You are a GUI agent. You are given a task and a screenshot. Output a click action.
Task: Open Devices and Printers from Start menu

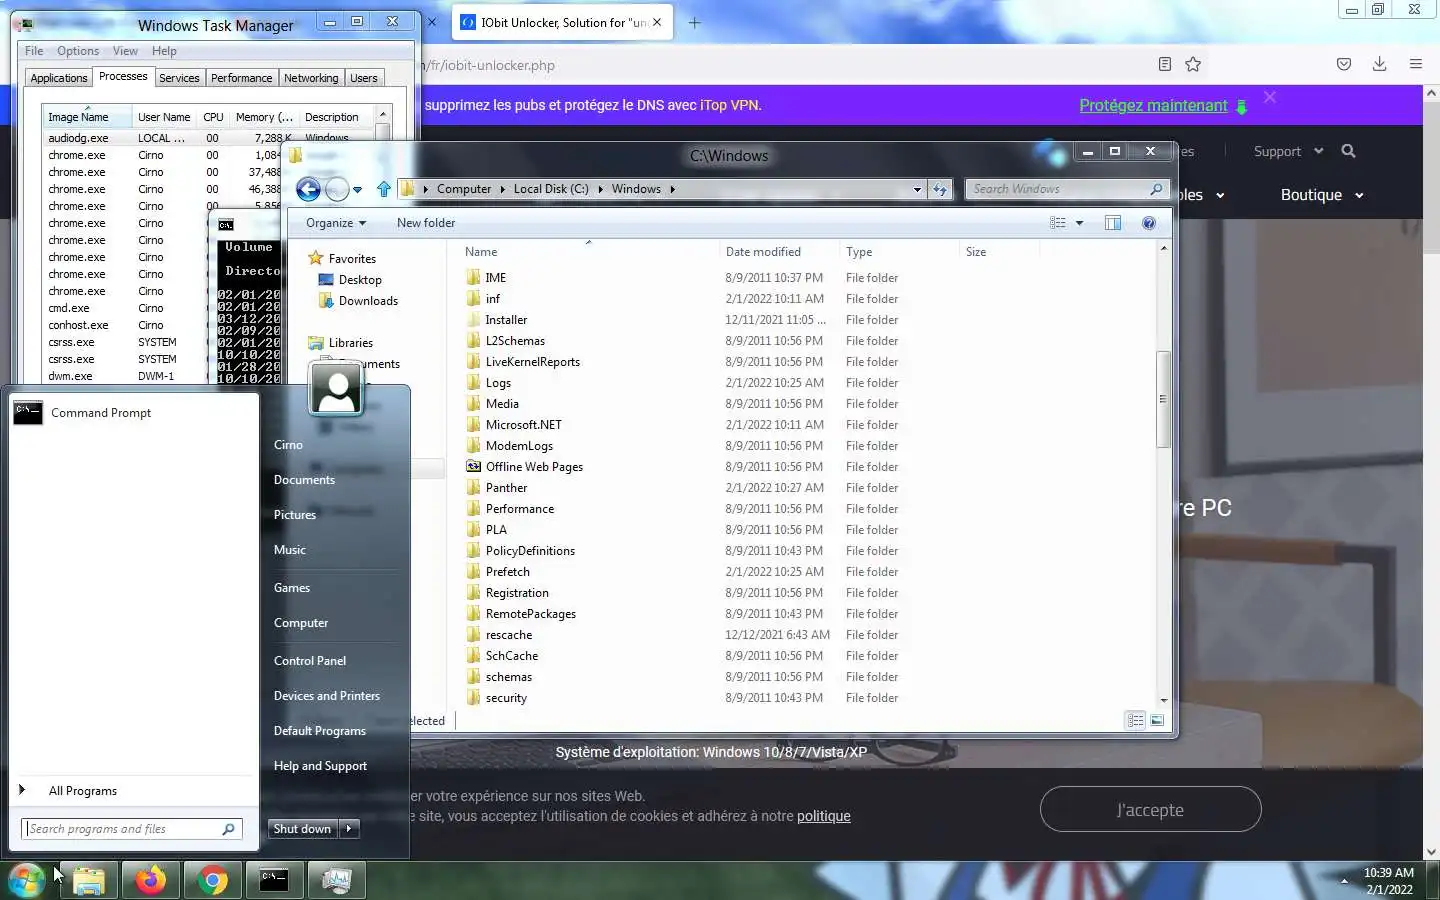click(x=327, y=696)
